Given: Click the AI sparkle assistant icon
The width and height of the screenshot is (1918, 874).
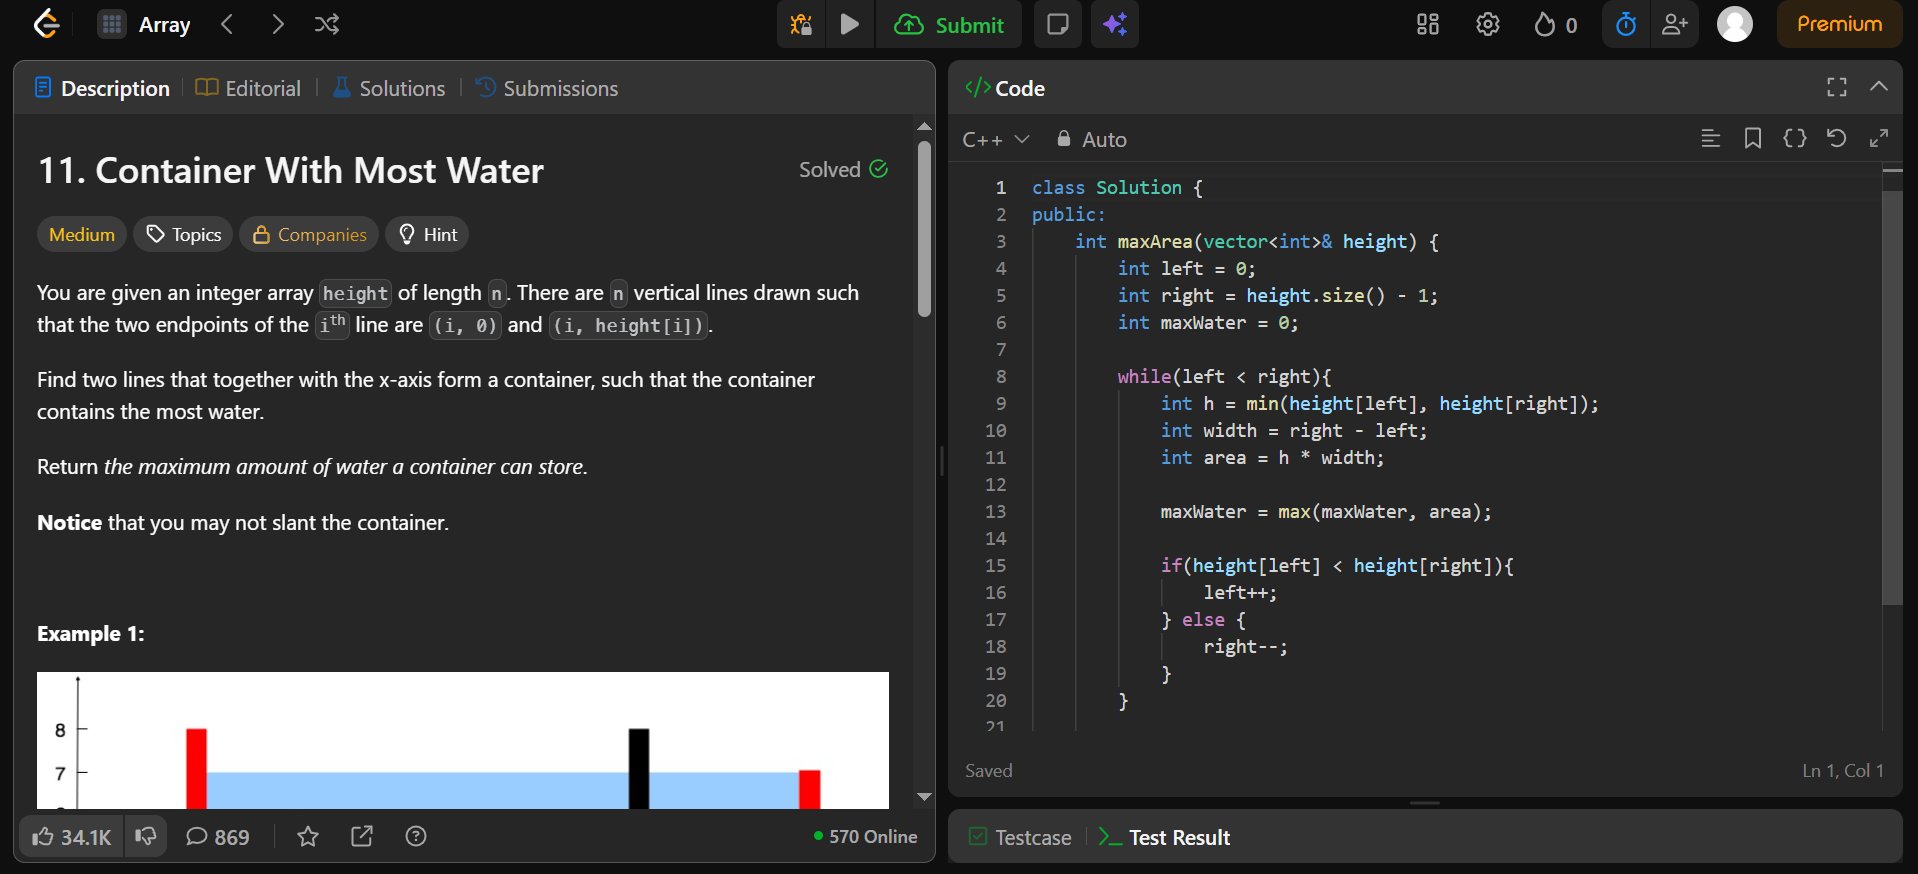Looking at the screenshot, I should (1115, 24).
